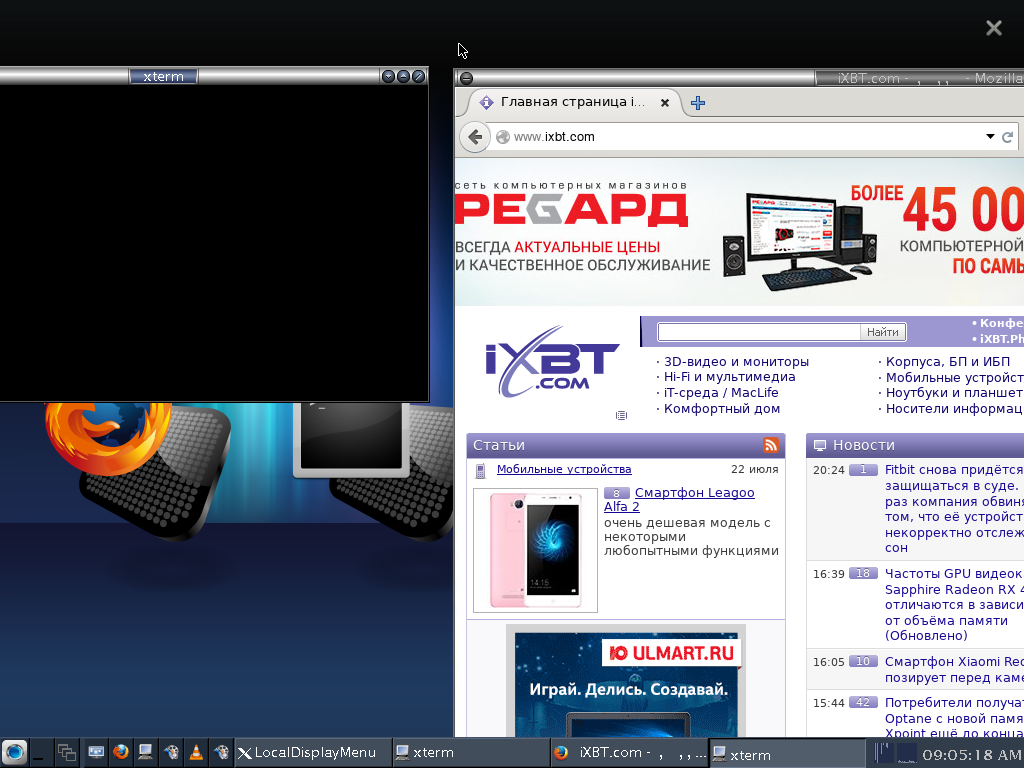Click the ULMART.RU advertisement banner
Viewport: 1024px width, 768px height.
click(x=626, y=681)
